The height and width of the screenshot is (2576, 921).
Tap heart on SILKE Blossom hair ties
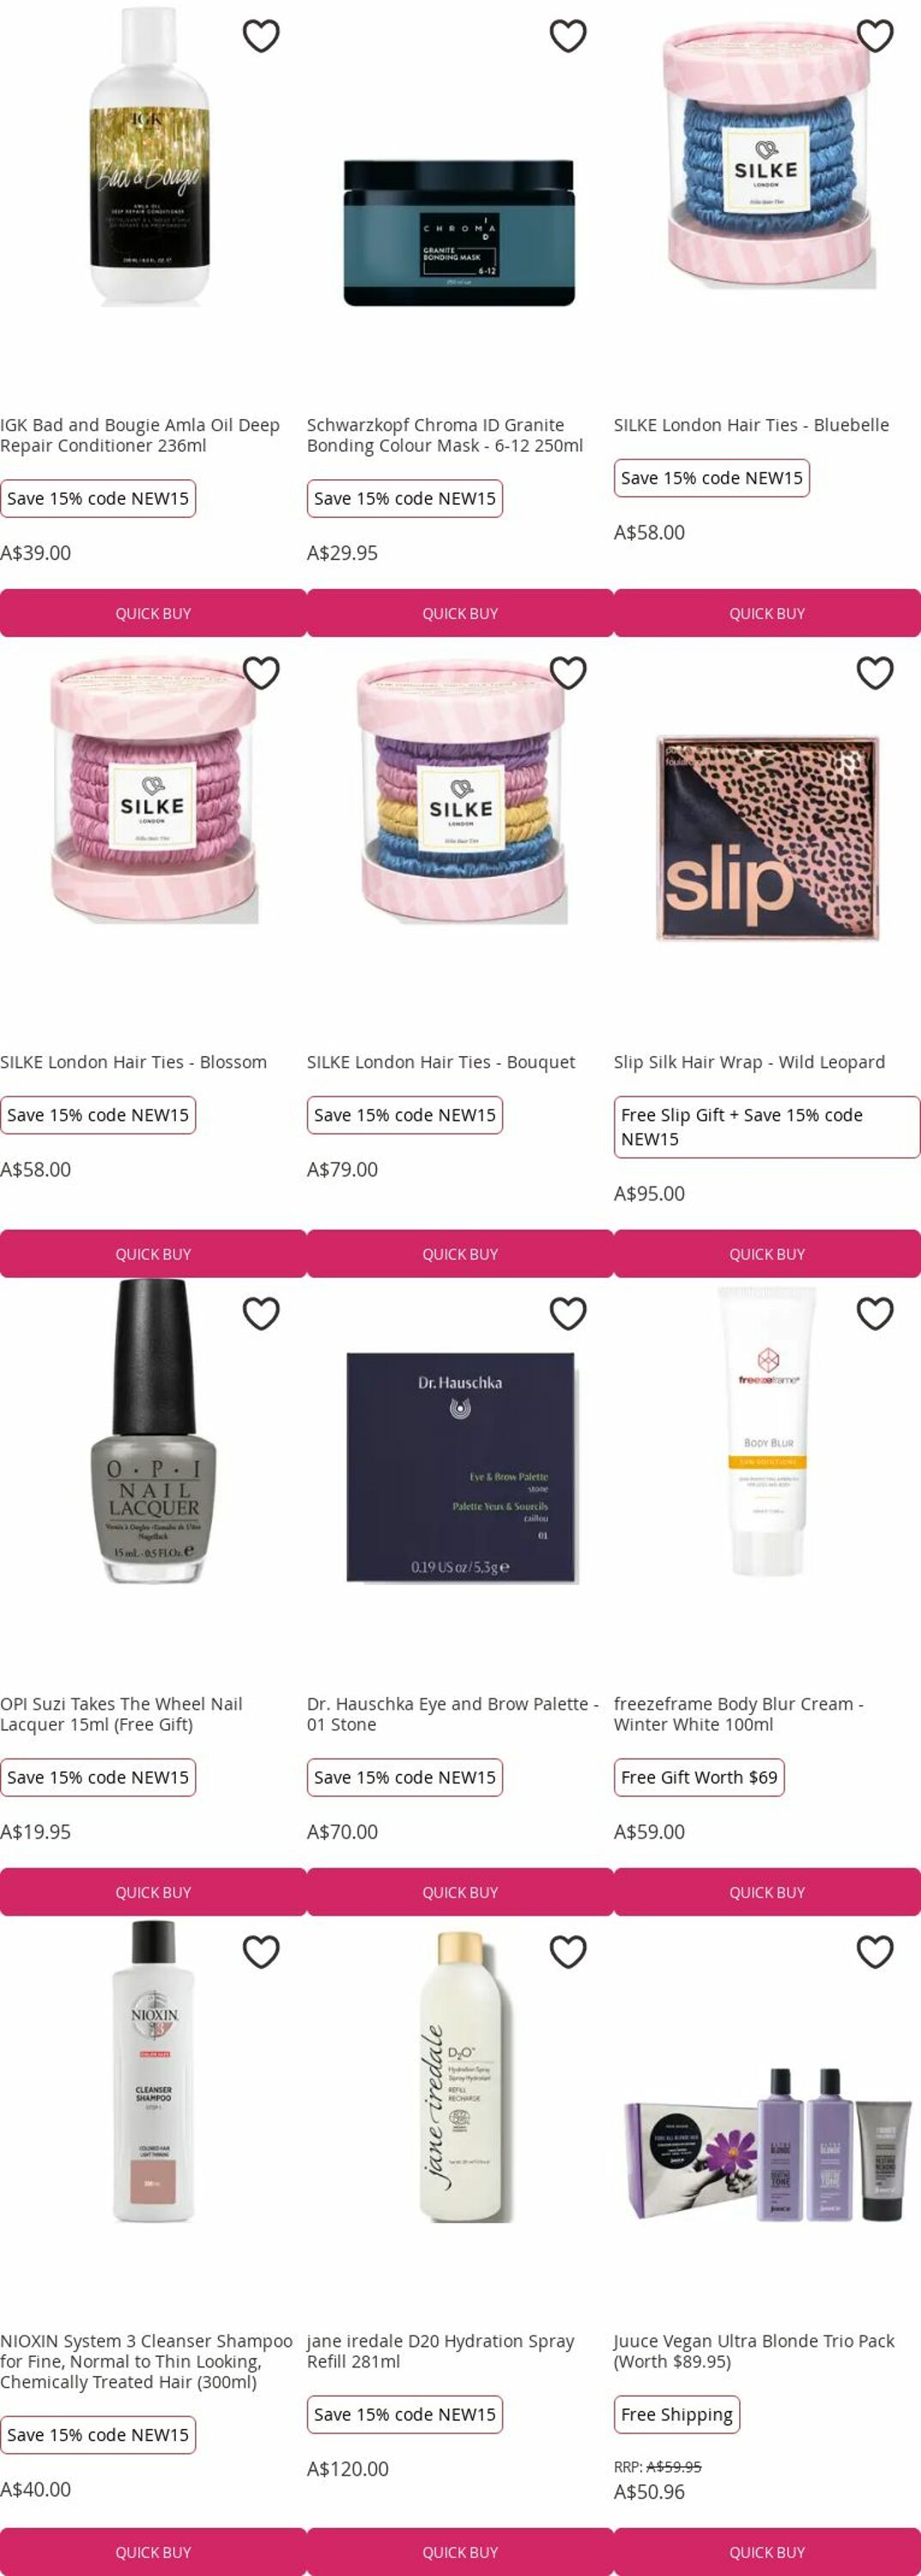(261, 673)
